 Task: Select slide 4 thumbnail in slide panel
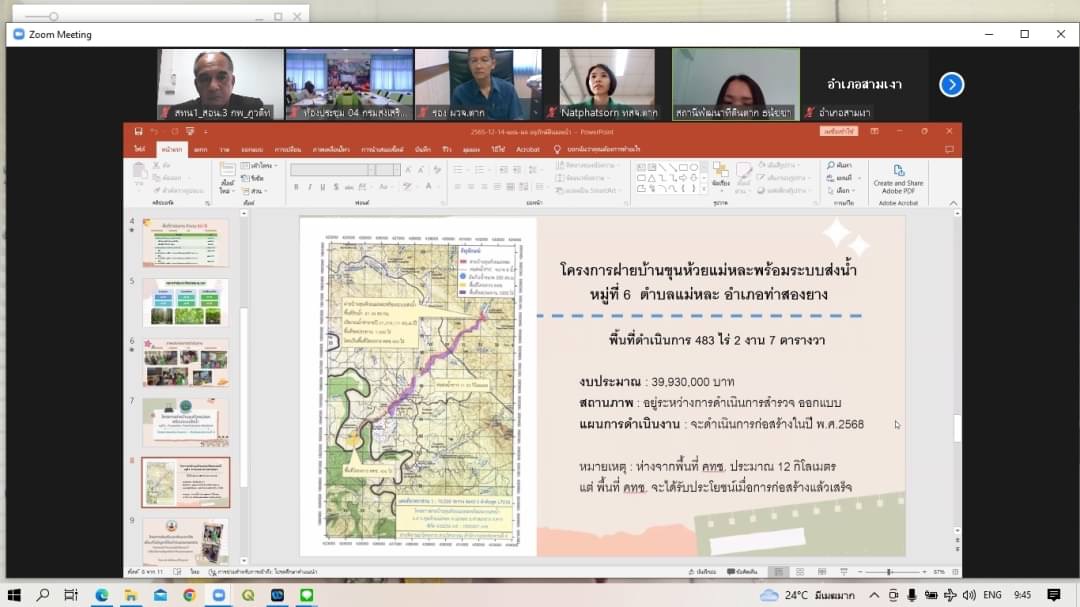[185, 243]
